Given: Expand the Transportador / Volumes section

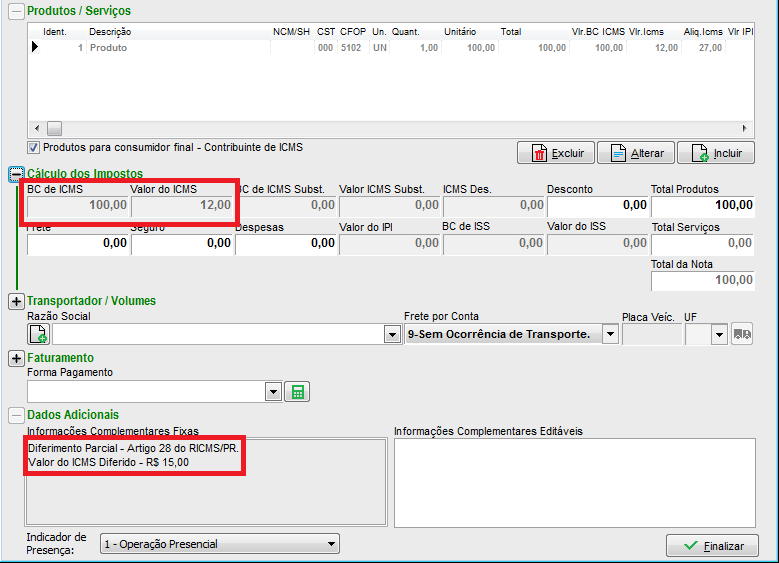Looking at the screenshot, I should (16, 301).
